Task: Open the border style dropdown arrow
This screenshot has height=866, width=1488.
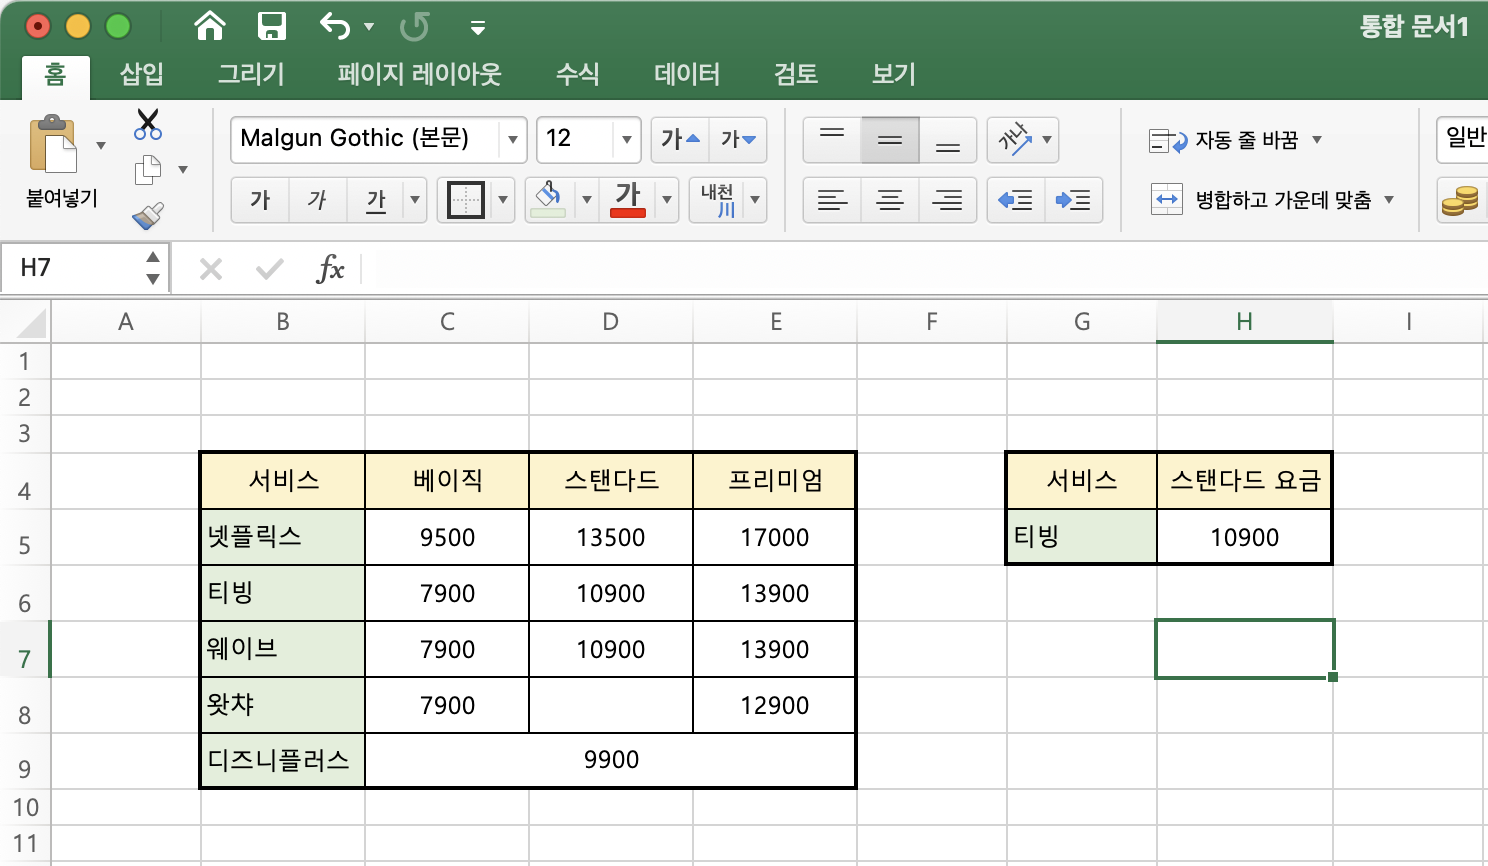Action: coord(503,200)
